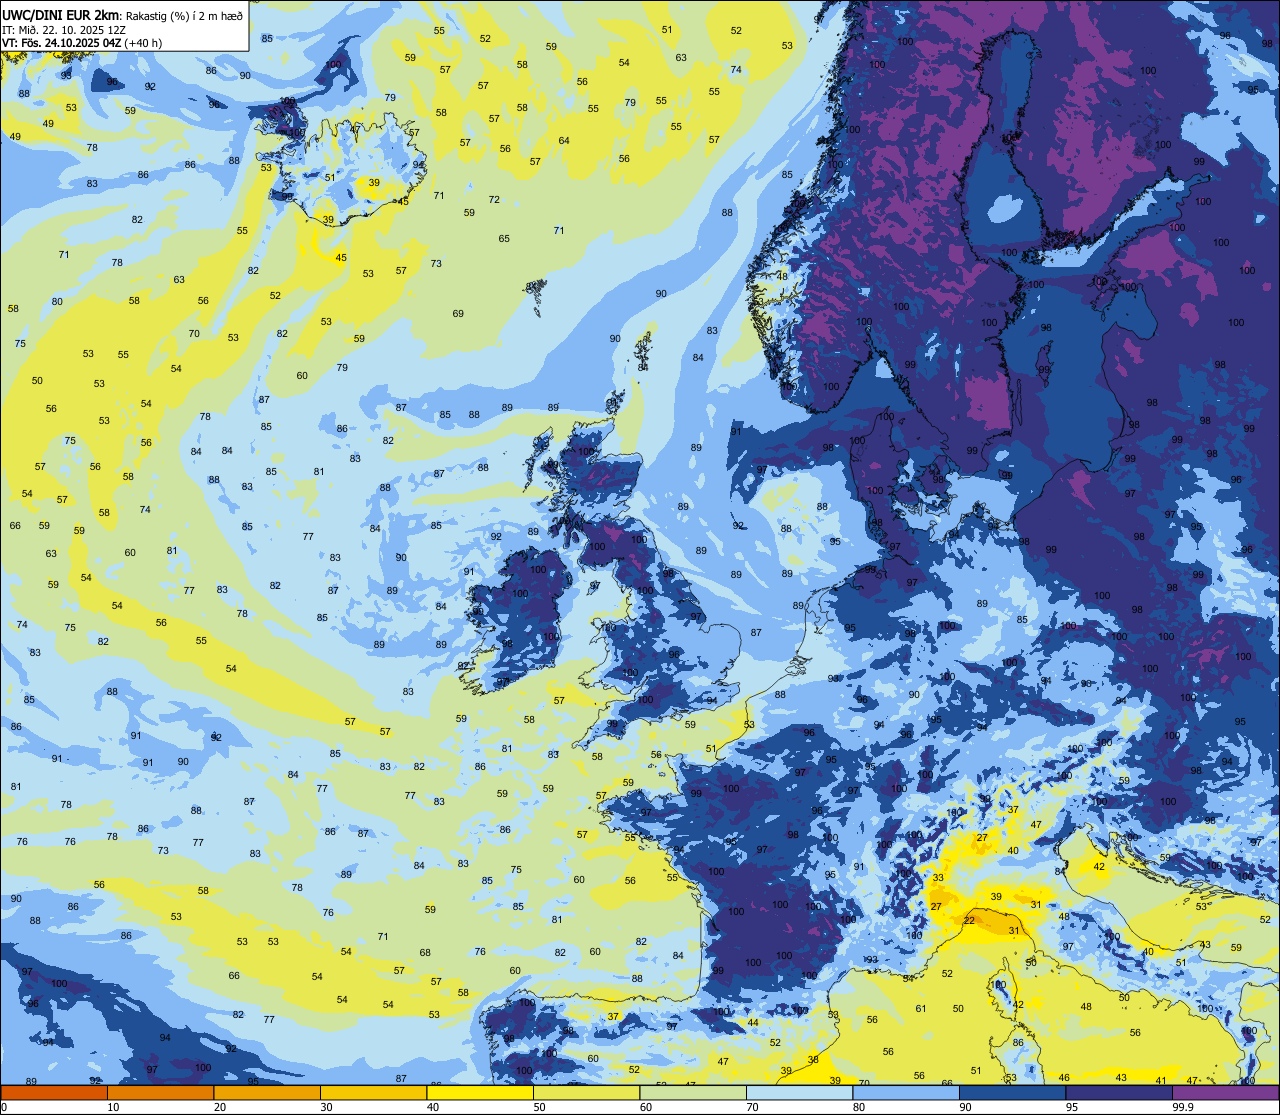Screen dimensions: 1280x1115
Task: Click the 'IT: Mið. 22. 10. 2025 12Z' line
Action: coord(63,30)
